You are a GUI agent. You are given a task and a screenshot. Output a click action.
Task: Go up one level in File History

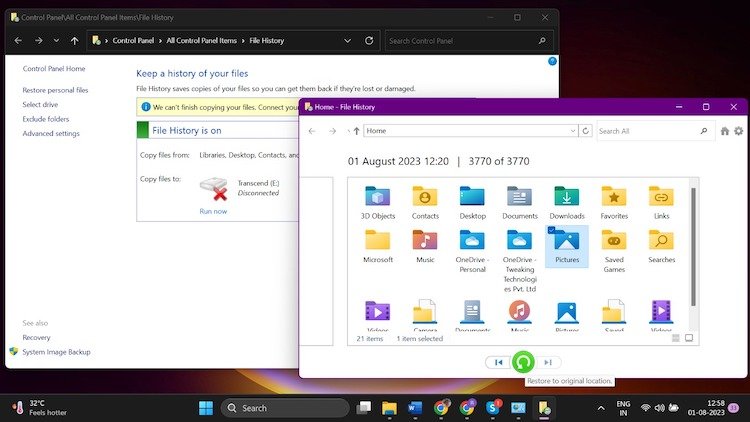click(356, 131)
